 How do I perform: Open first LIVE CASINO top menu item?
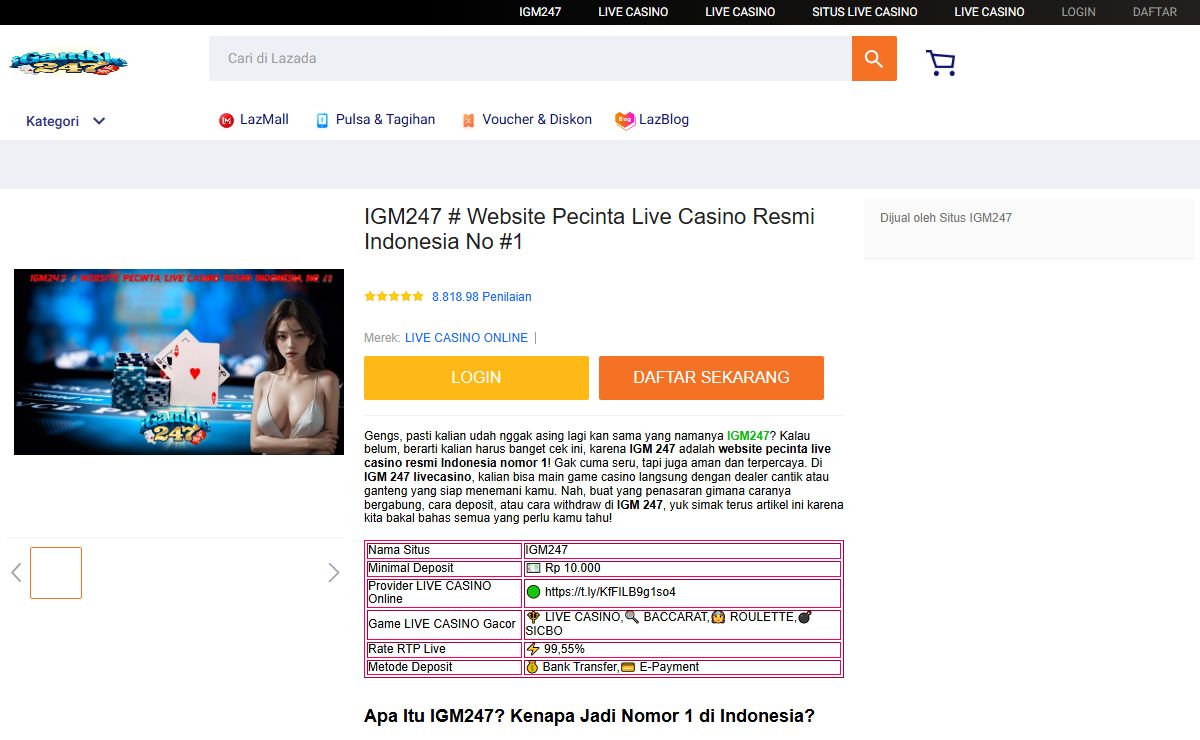633,12
